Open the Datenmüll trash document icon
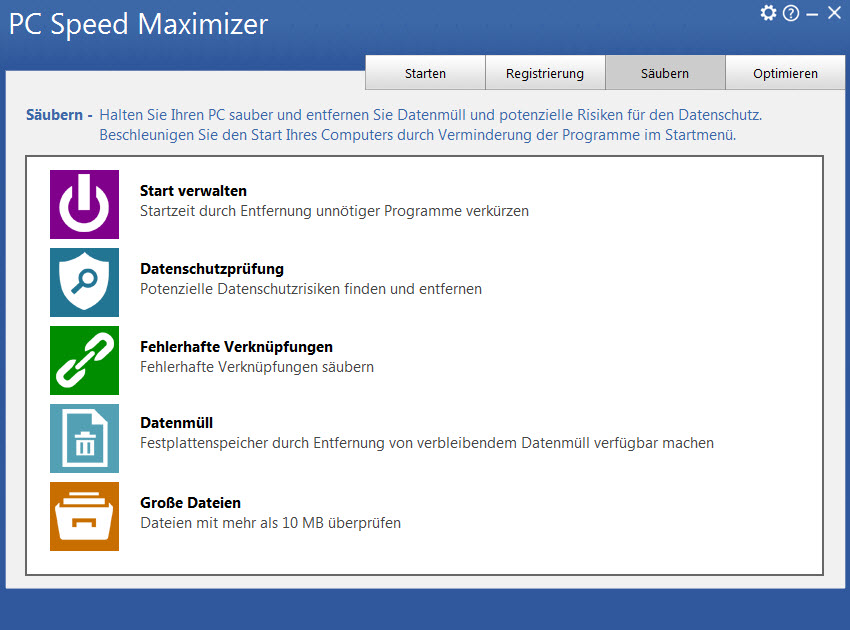 coord(85,439)
